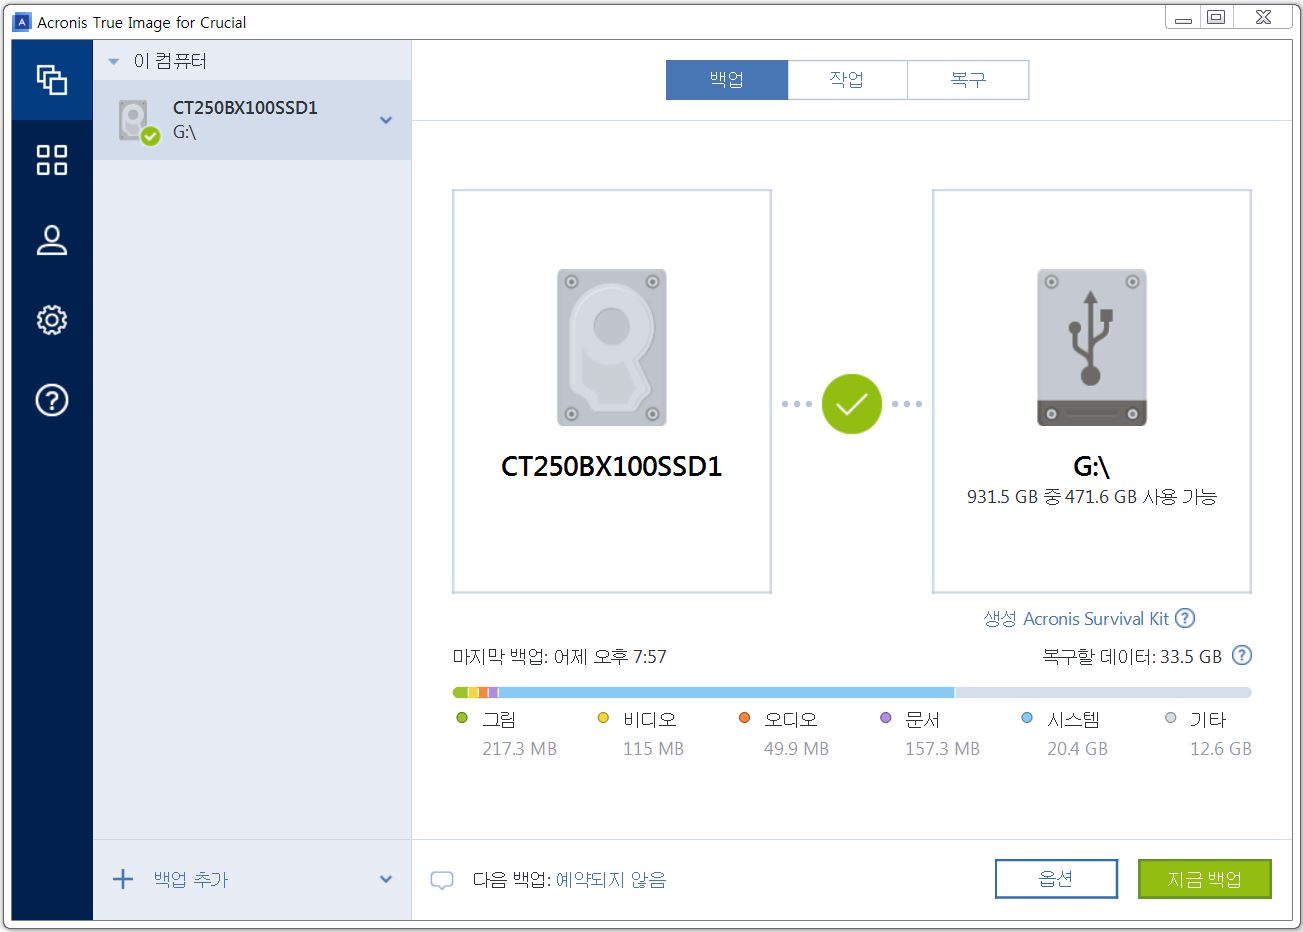Open the Account person icon in sidebar
Screen dimensions: 1303x932
click(x=52, y=240)
